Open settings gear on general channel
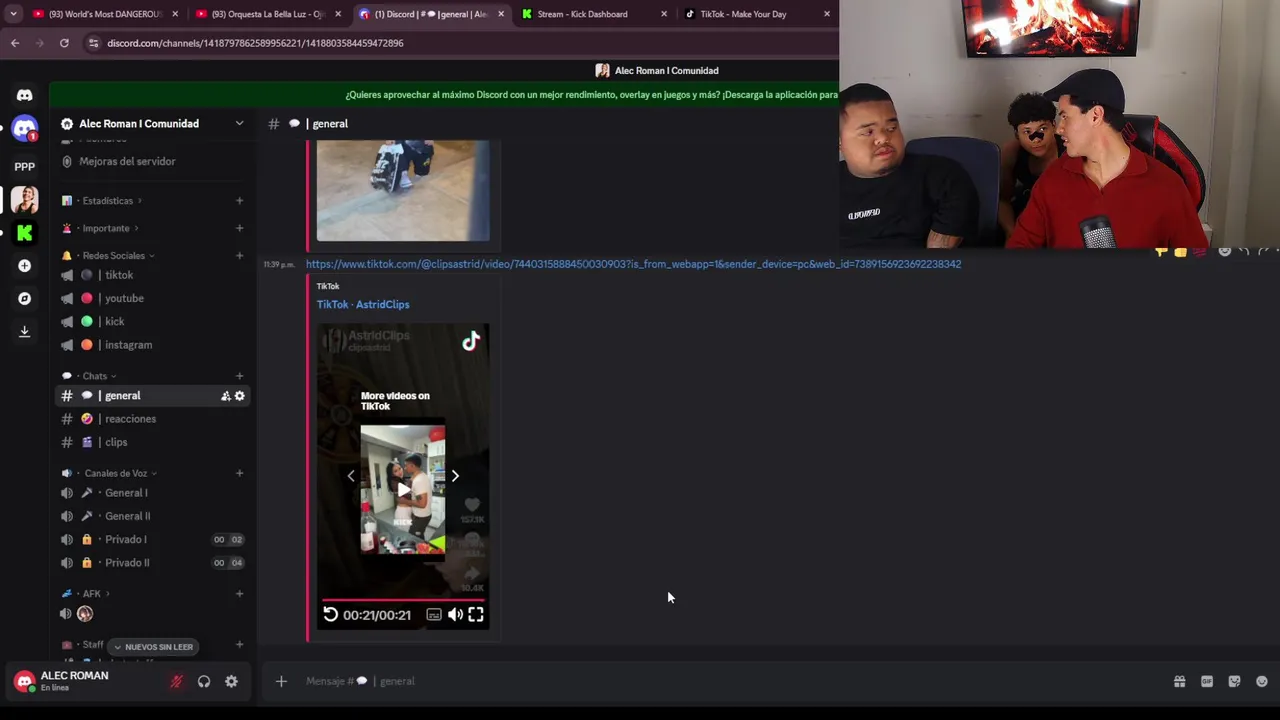1280x720 pixels. pos(239,396)
